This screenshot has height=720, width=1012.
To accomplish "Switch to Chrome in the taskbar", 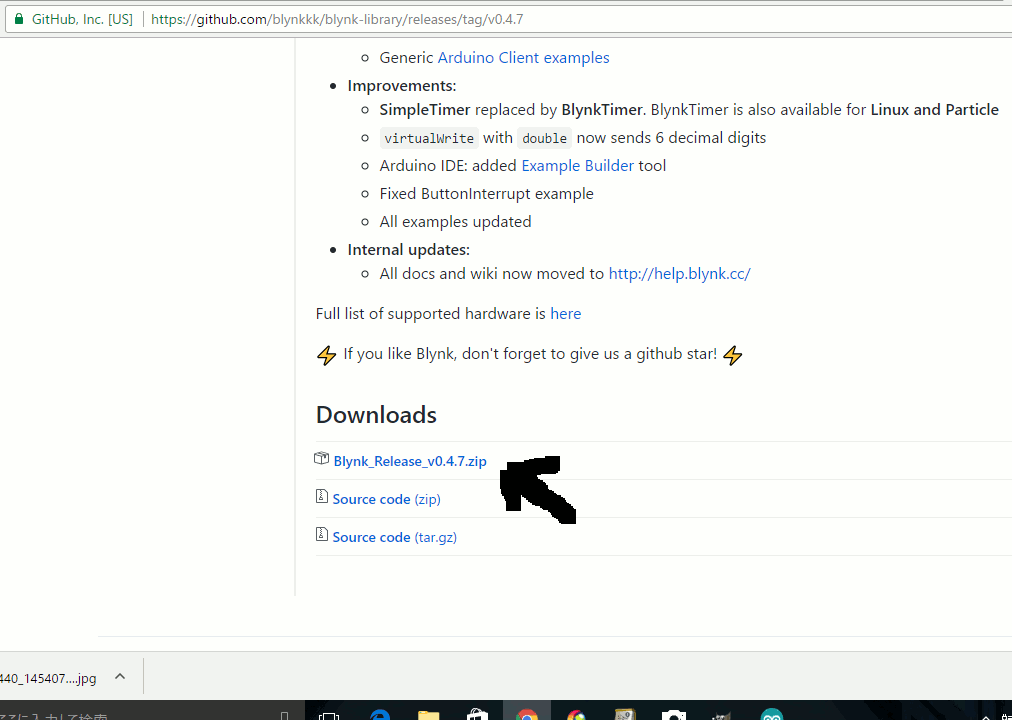I will (x=527, y=714).
